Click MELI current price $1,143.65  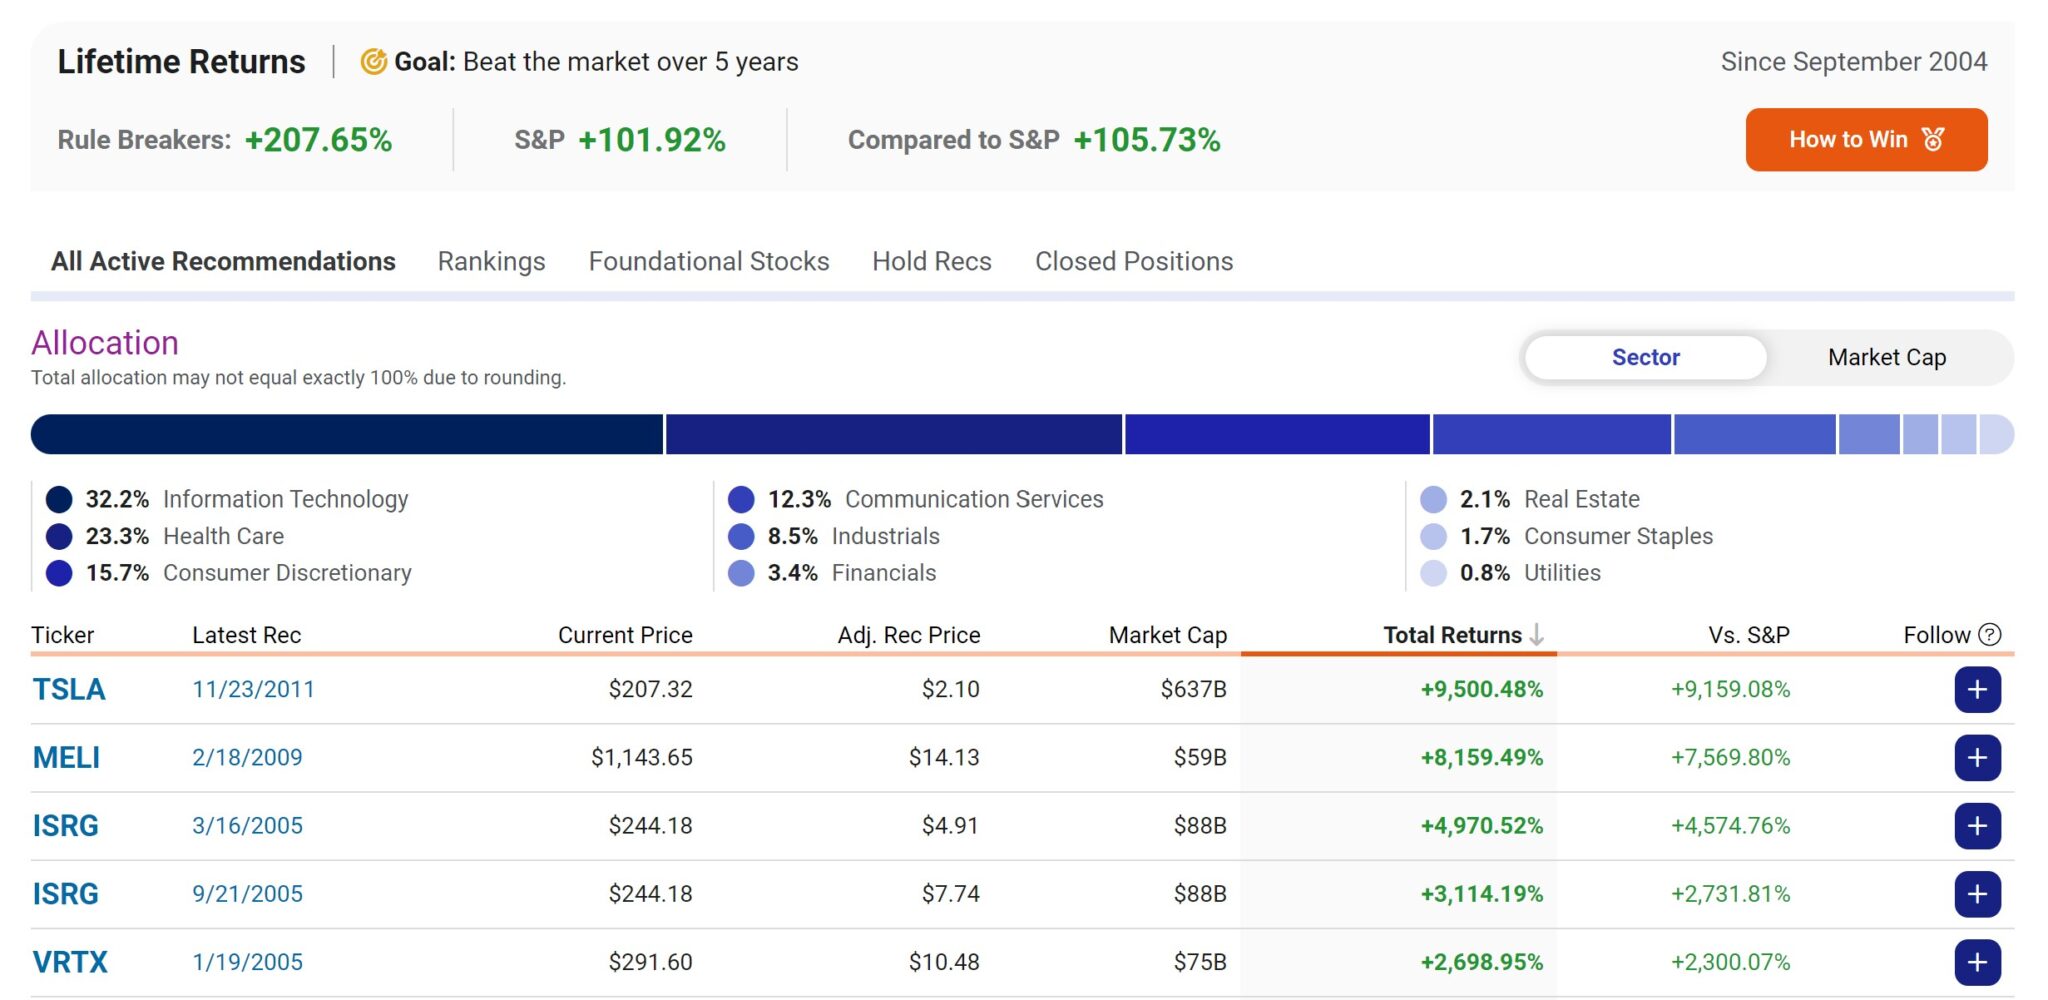click(x=641, y=758)
